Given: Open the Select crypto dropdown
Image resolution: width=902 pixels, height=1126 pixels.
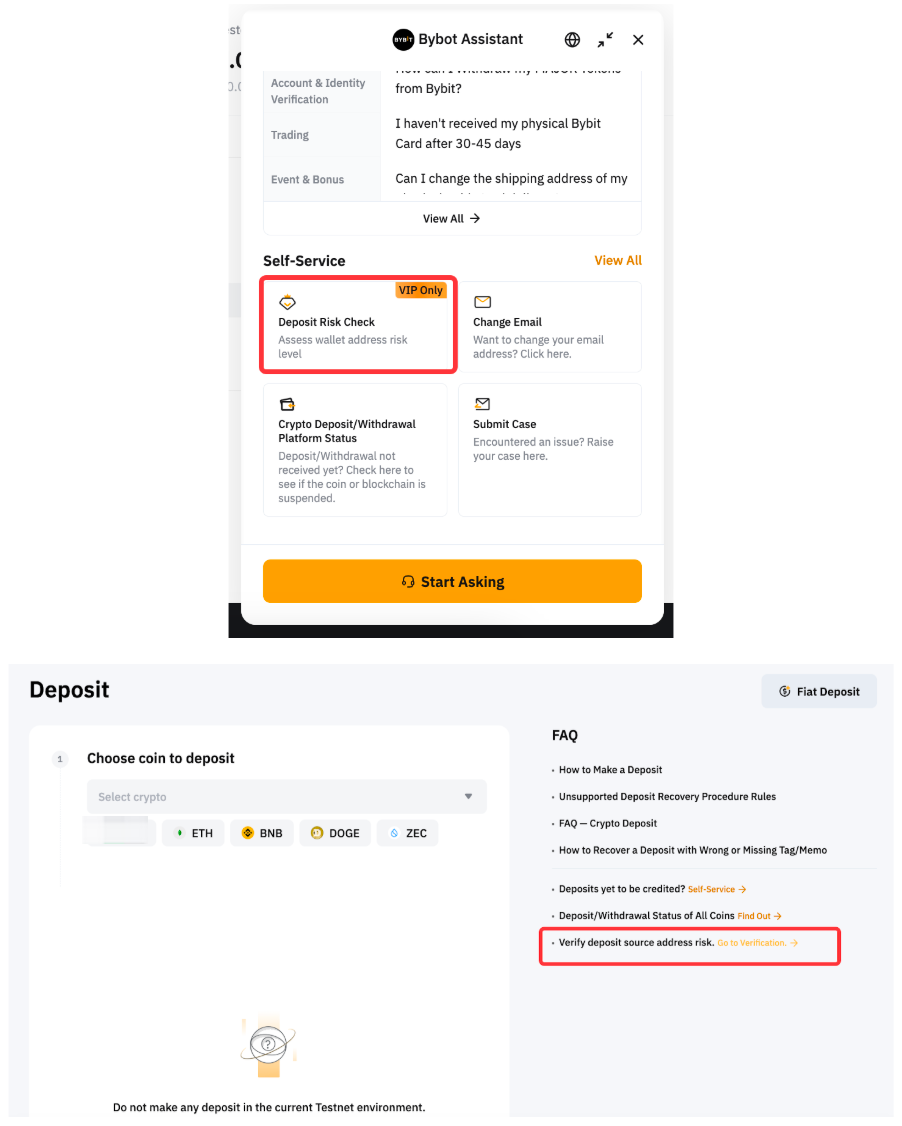Looking at the screenshot, I should (286, 797).
